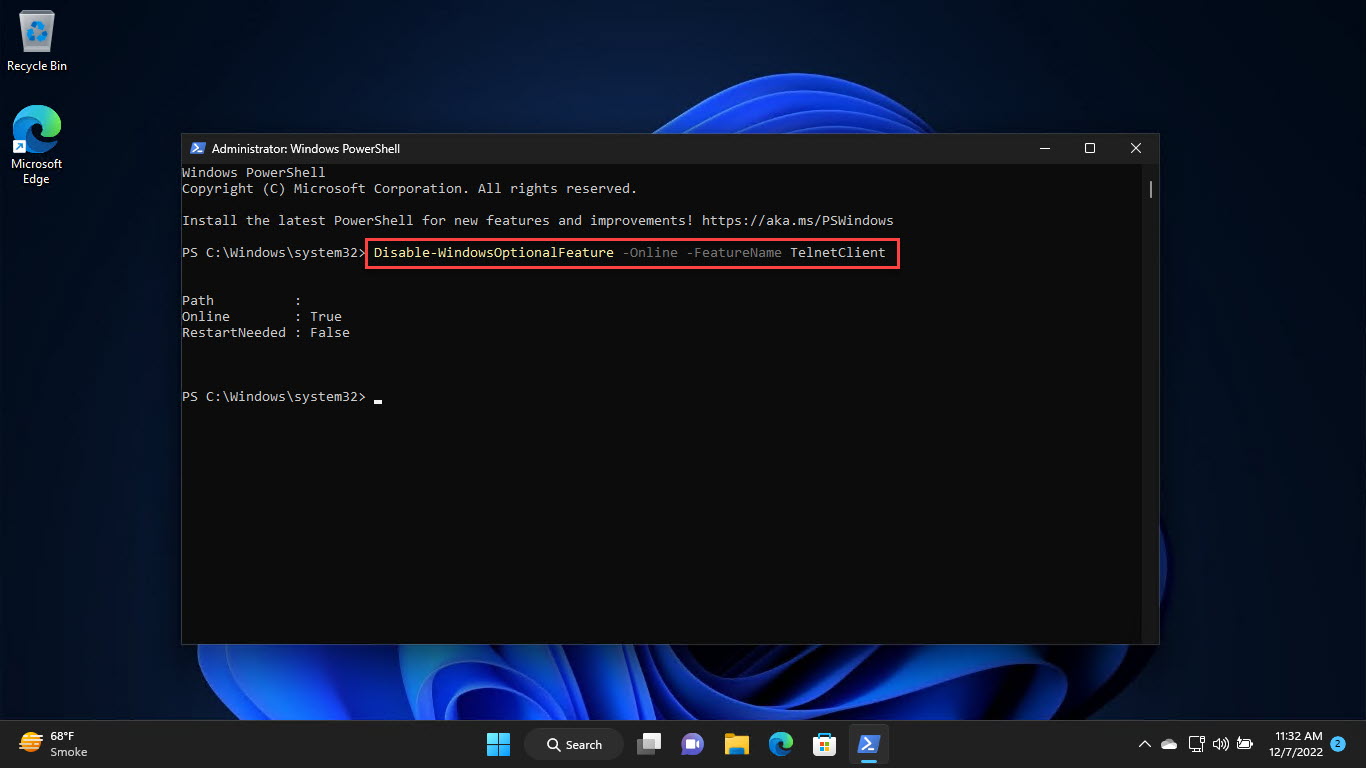
Task: Open notification center via the clock
Action: coord(1297,744)
